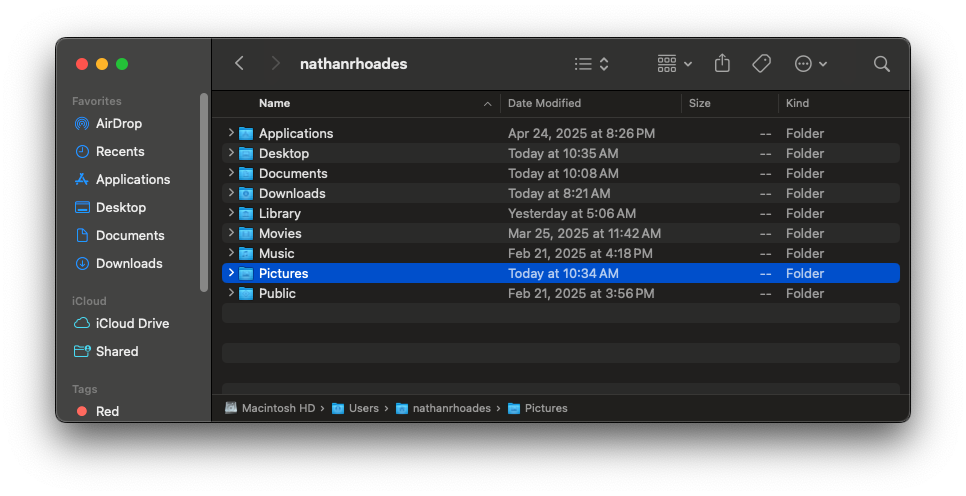Open the More Actions ellipsis menu
The image size is (966, 496).
click(810, 64)
